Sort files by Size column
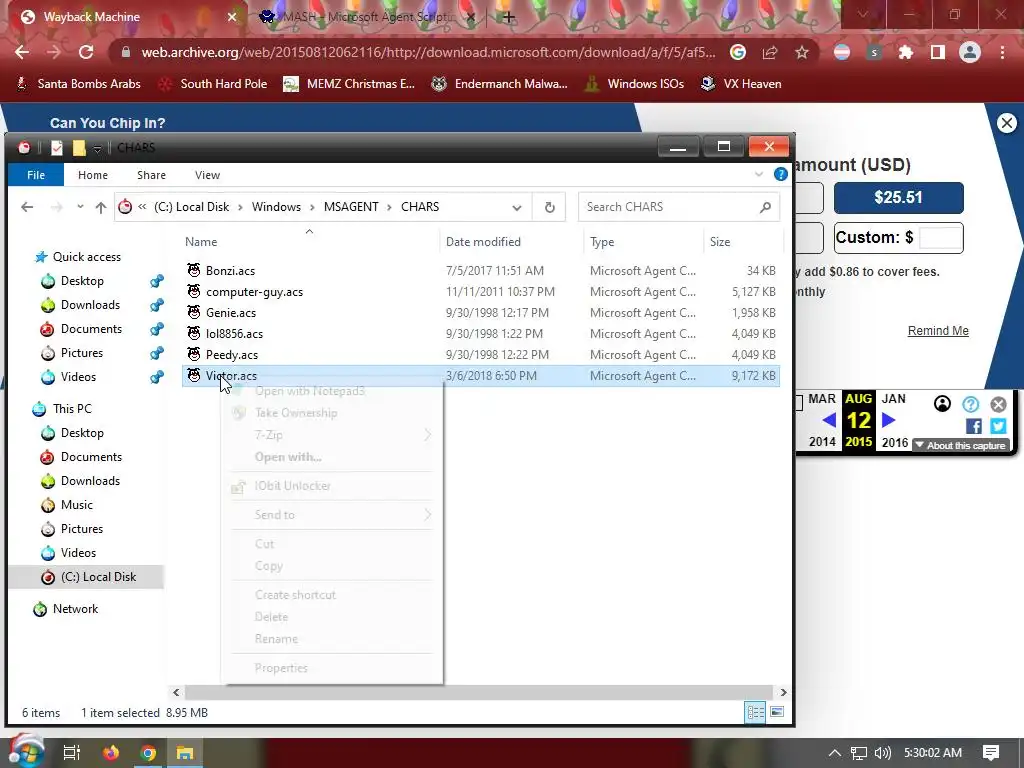This screenshot has width=1024, height=768. coord(741,242)
